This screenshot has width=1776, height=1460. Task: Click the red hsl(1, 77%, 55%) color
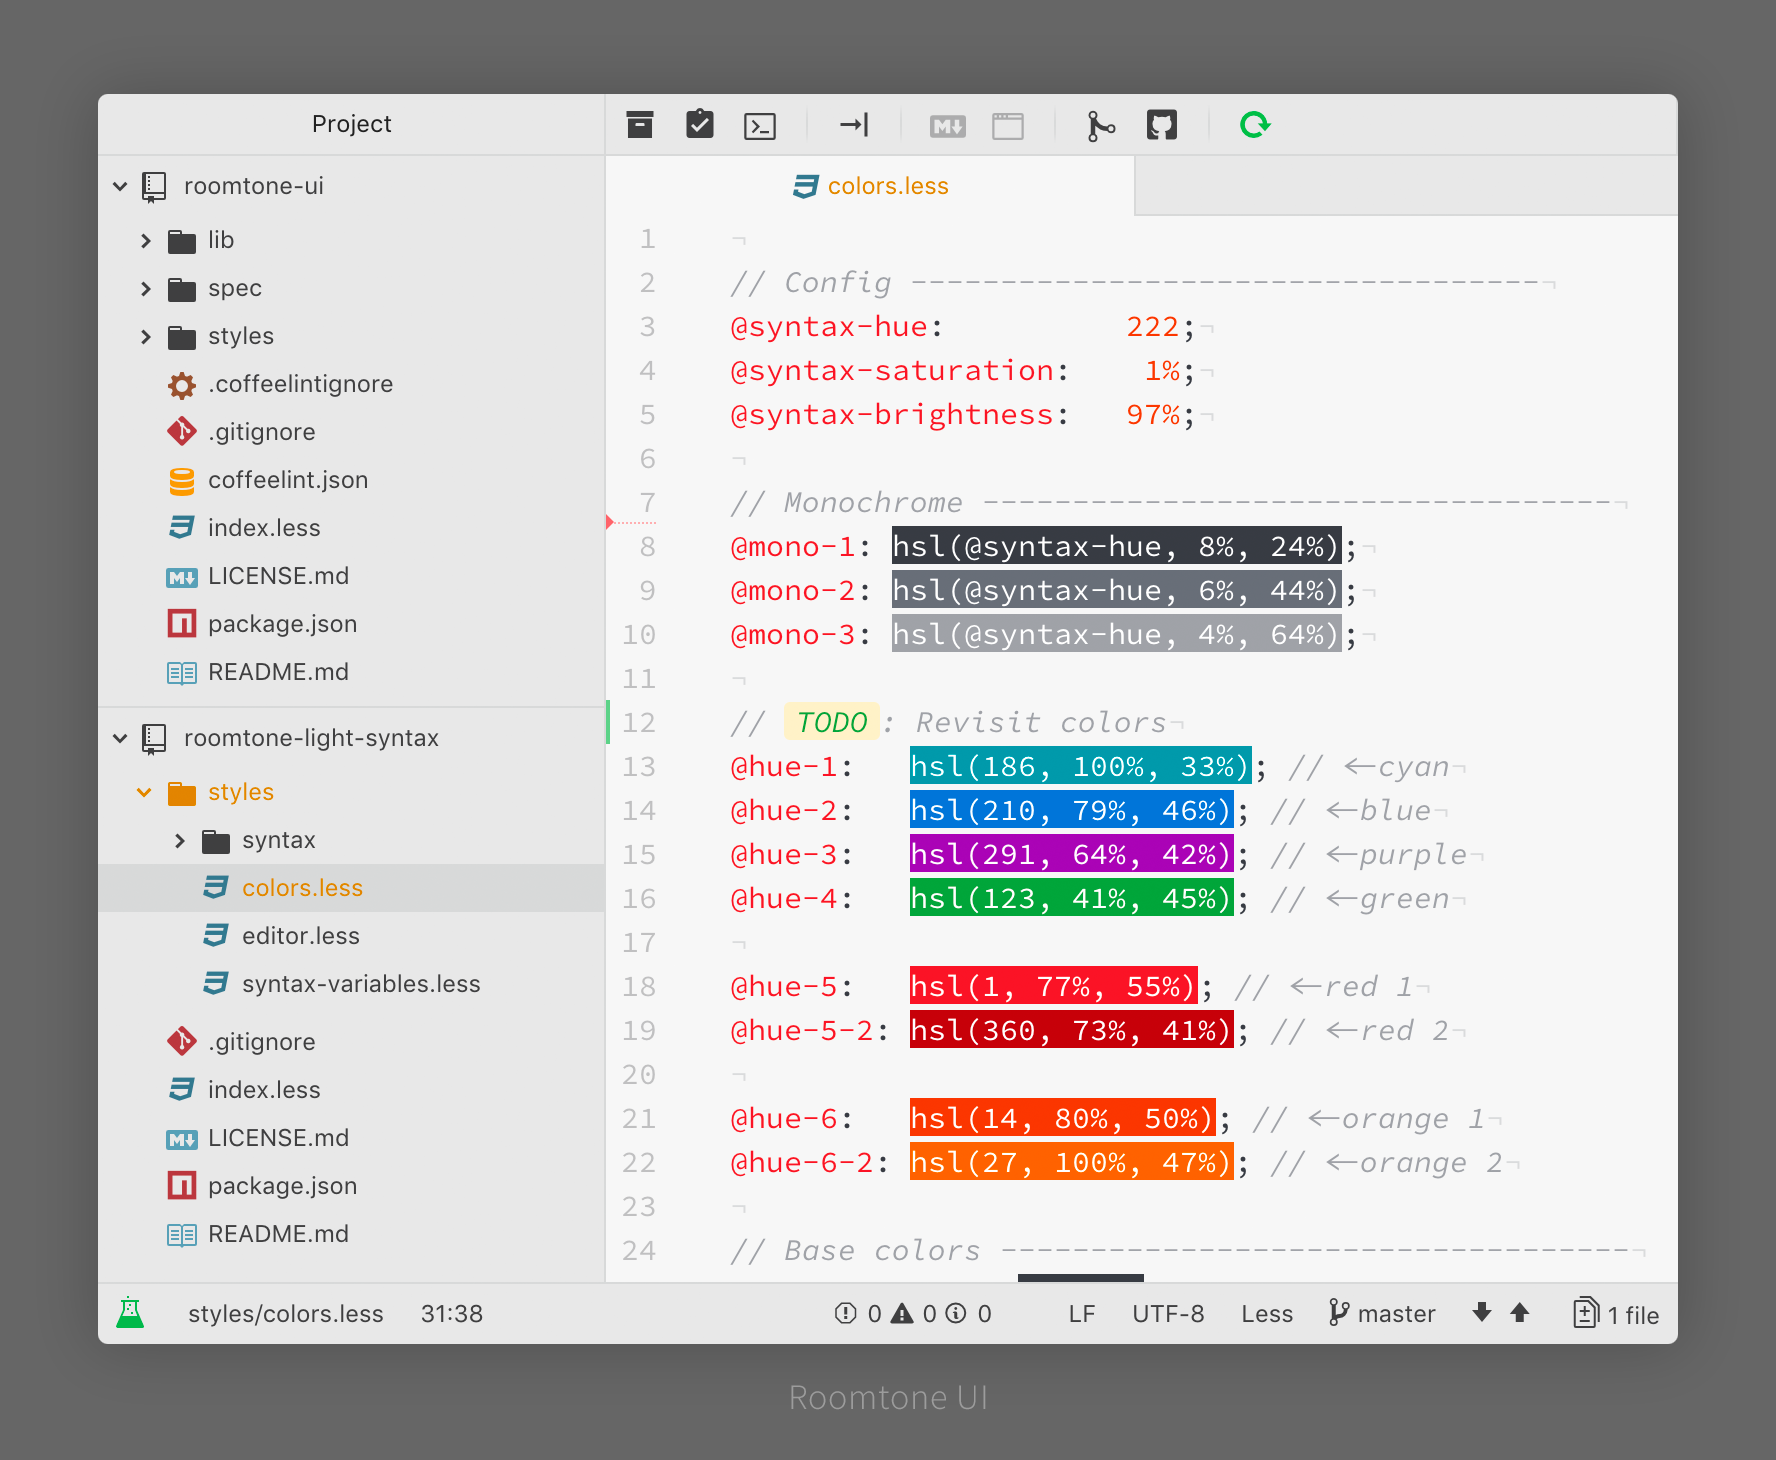coord(1053,987)
